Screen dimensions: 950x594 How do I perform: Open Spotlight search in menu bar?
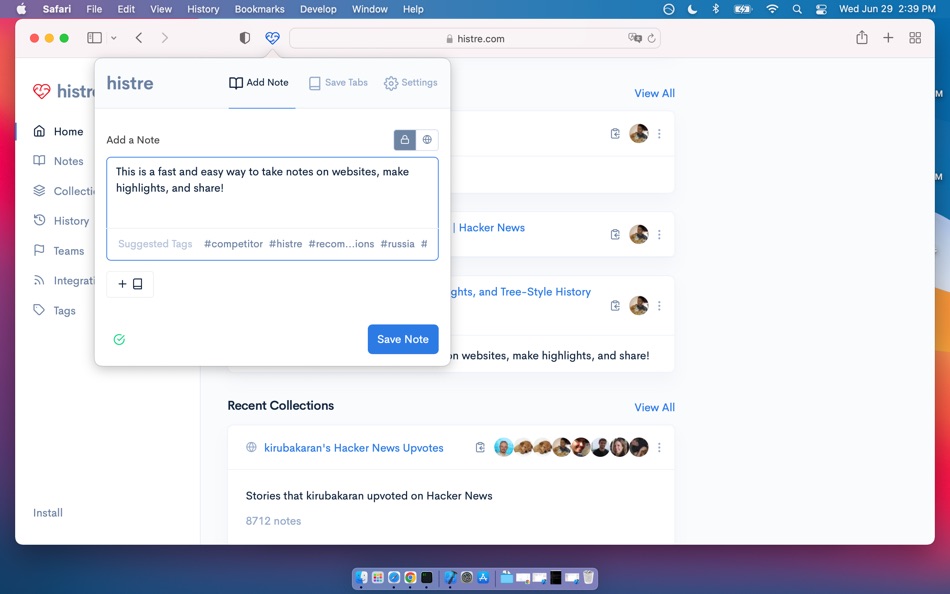coord(797,9)
